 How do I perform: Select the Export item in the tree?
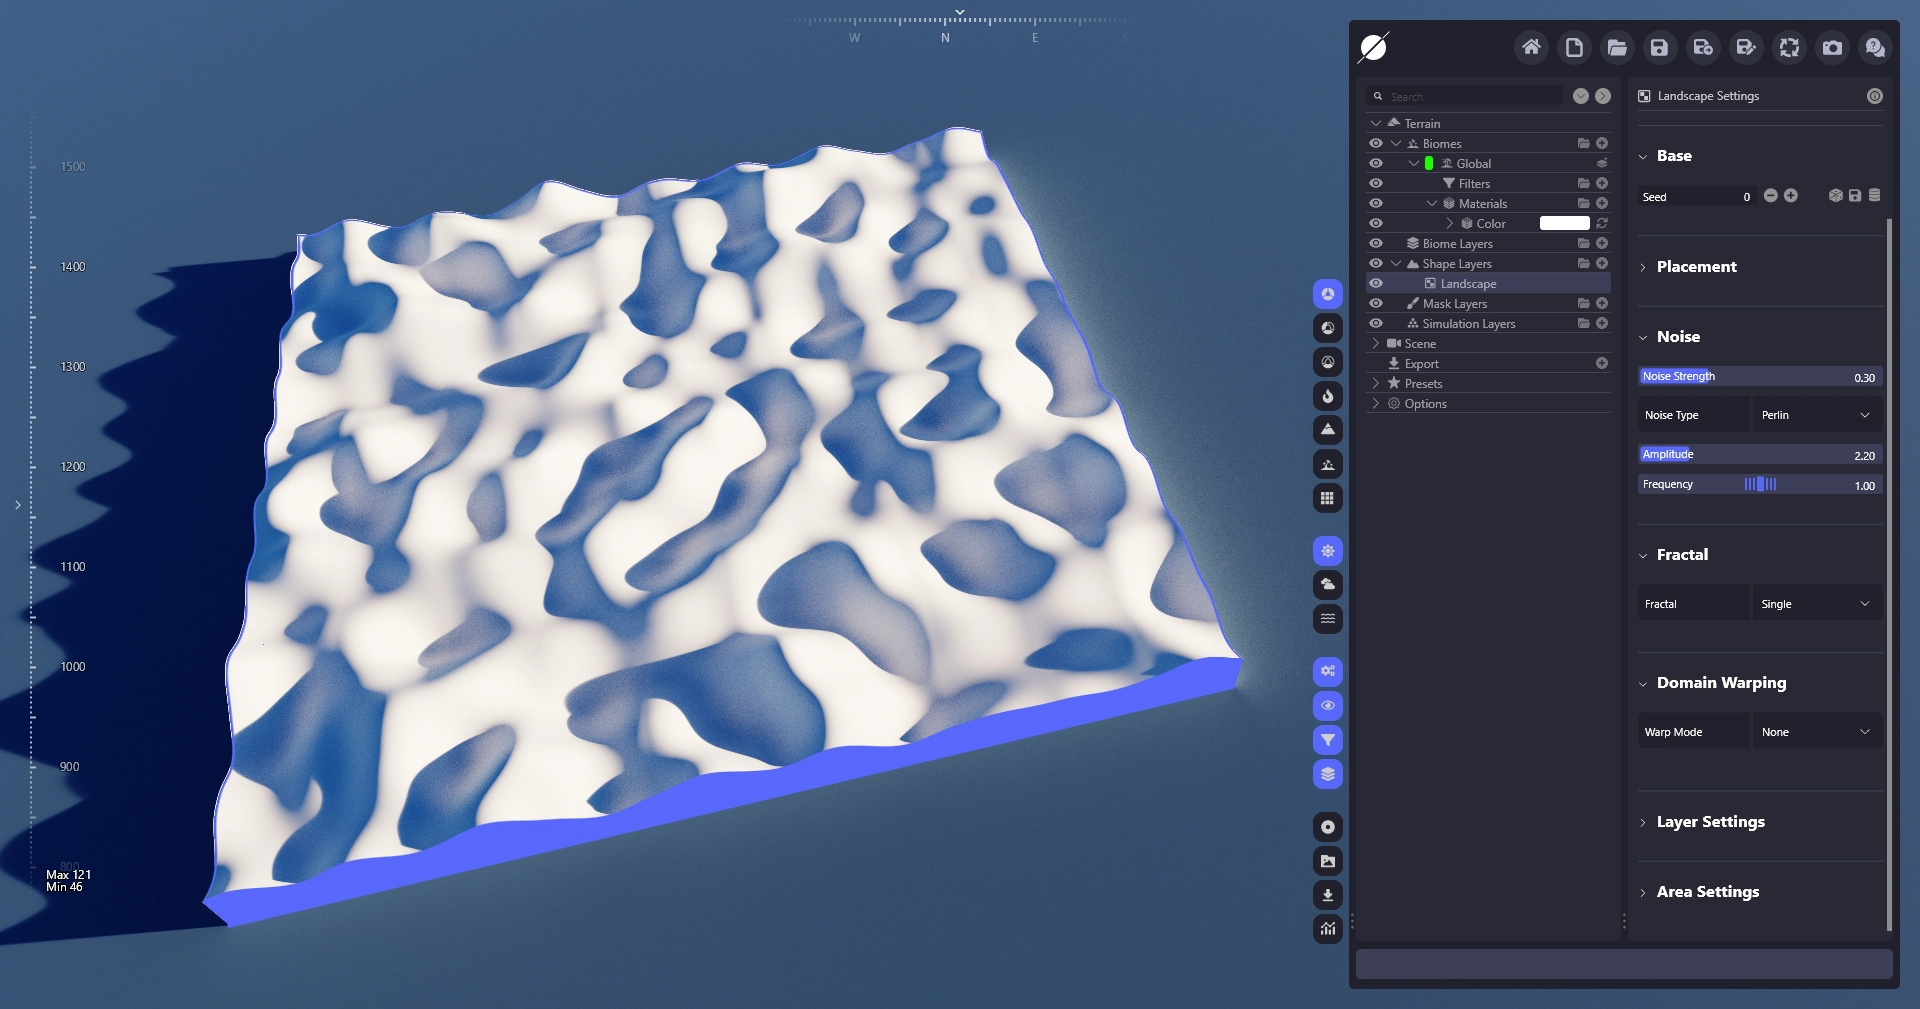pos(1421,364)
